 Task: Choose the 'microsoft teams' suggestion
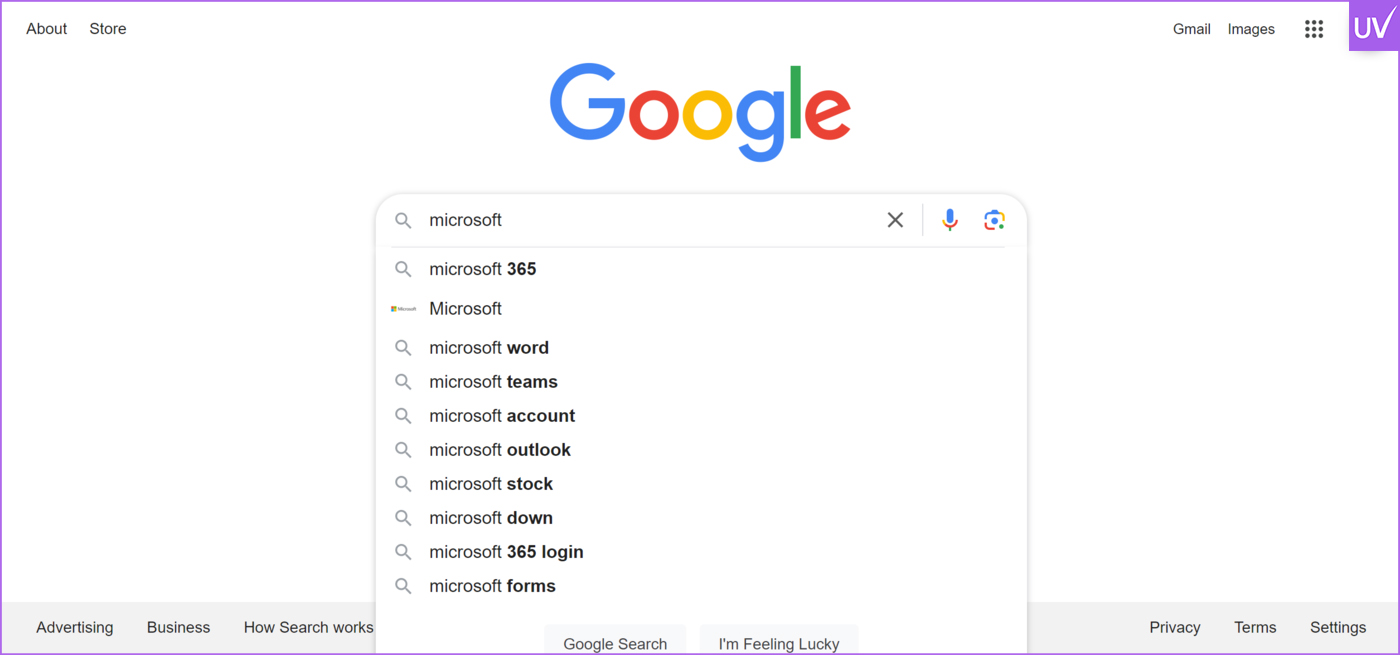[x=493, y=382]
